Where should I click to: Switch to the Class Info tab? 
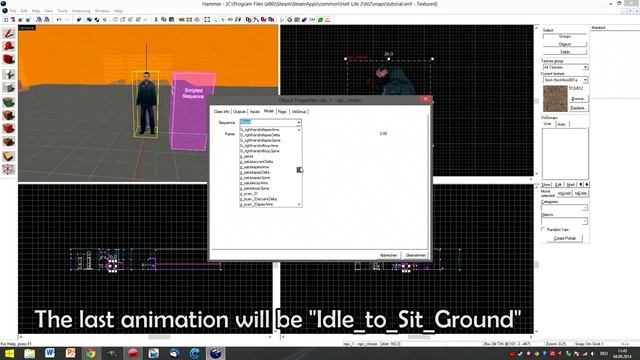222,111
